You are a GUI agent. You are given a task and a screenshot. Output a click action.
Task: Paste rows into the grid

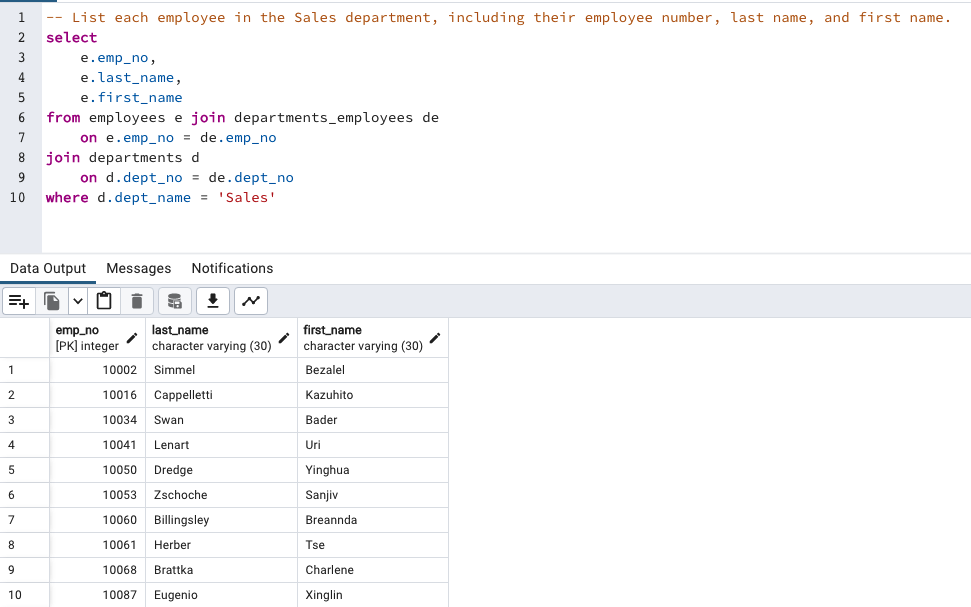pyautogui.click(x=104, y=300)
